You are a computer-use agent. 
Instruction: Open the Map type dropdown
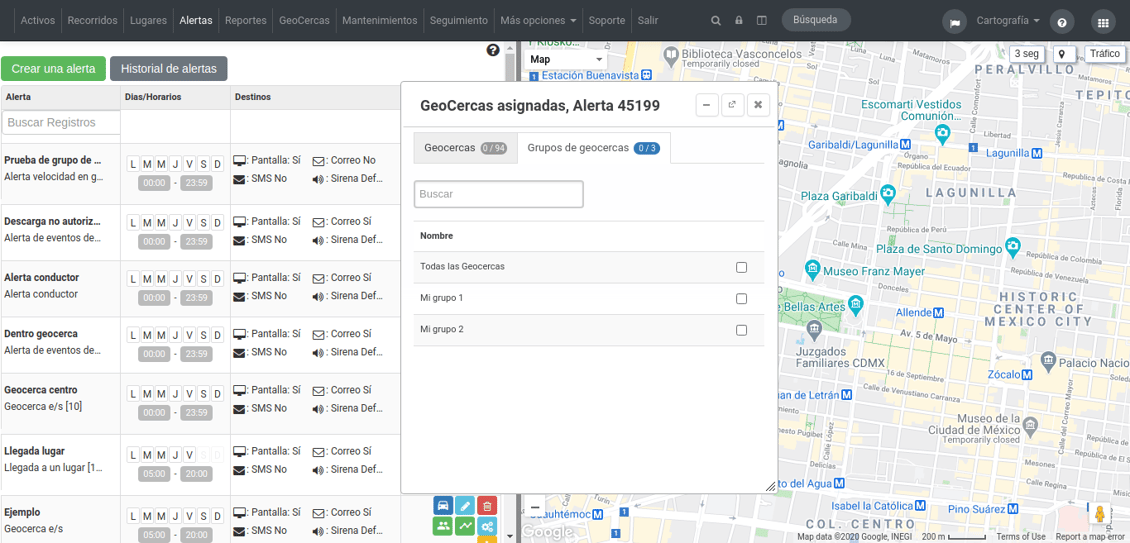point(566,60)
